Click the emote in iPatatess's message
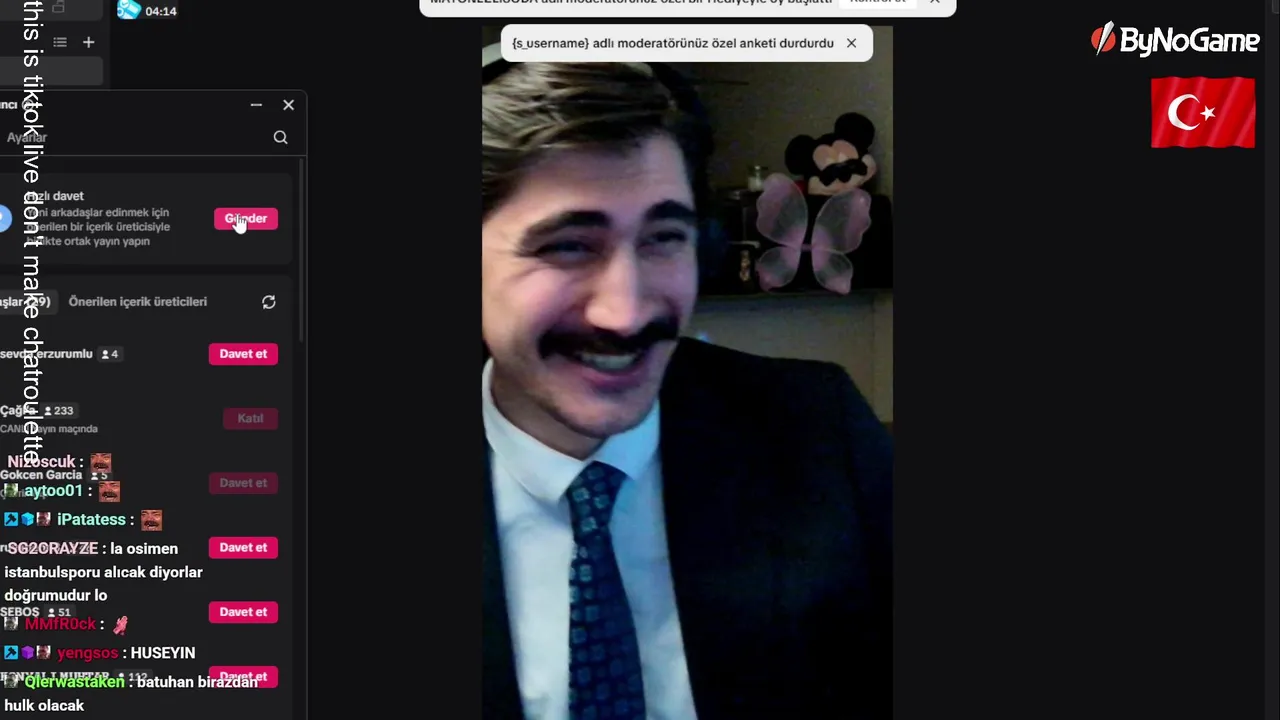 coord(151,520)
